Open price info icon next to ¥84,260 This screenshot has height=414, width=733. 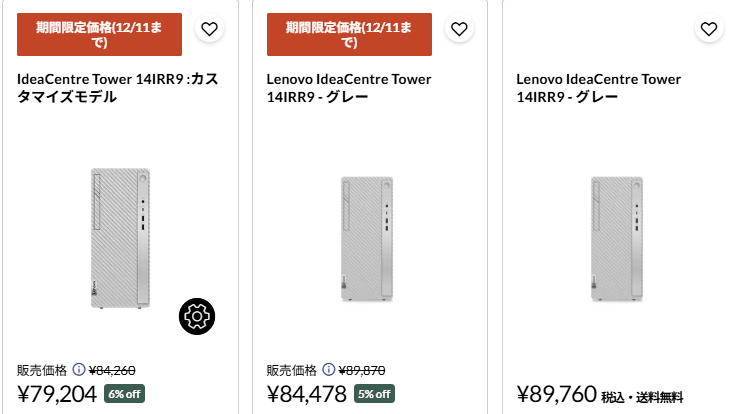click(x=79, y=368)
